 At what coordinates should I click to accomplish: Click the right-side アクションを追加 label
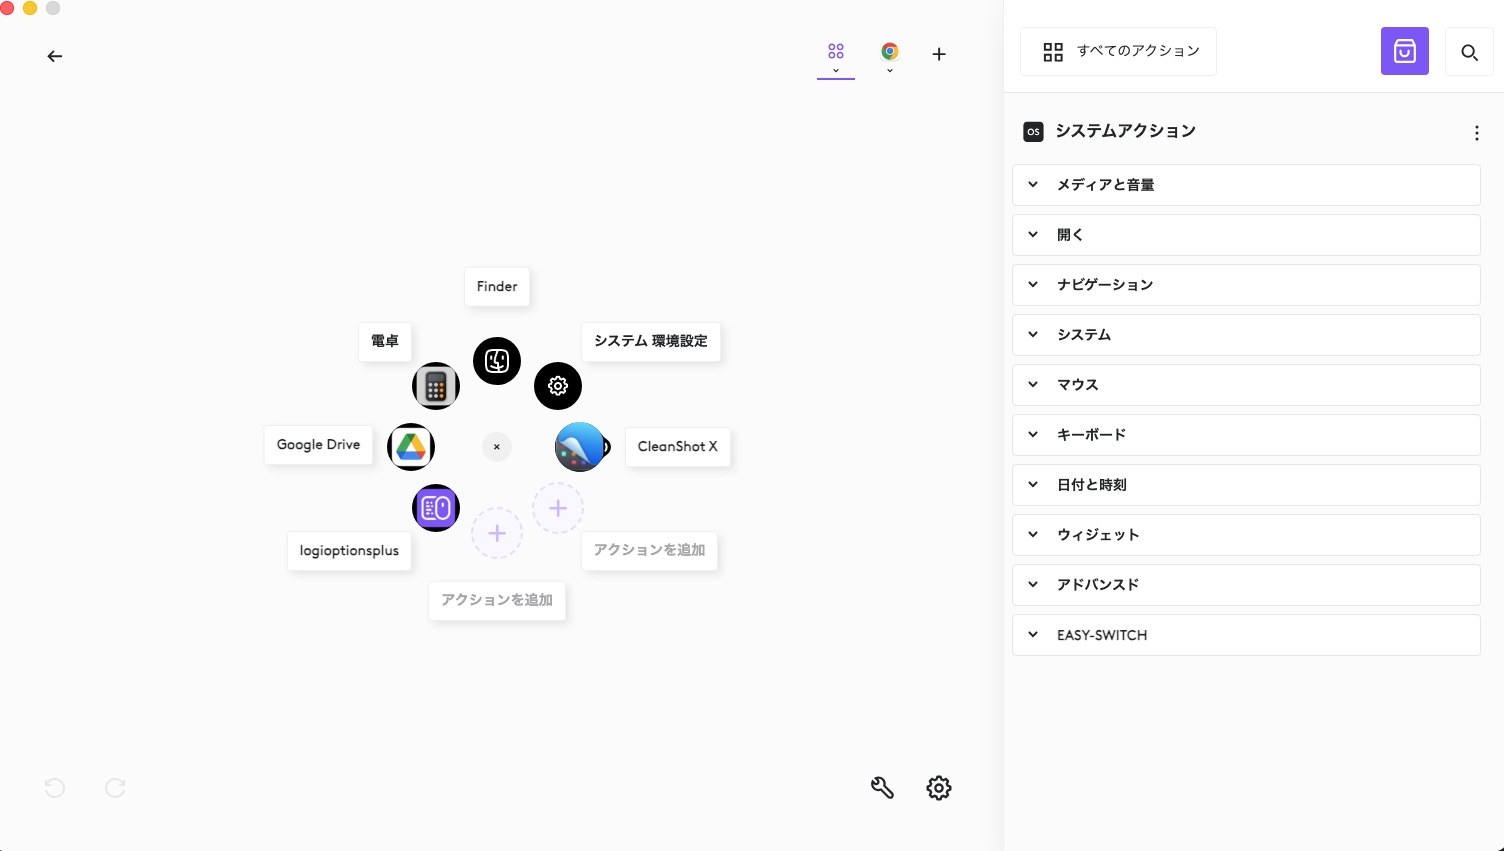pos(650,550)
